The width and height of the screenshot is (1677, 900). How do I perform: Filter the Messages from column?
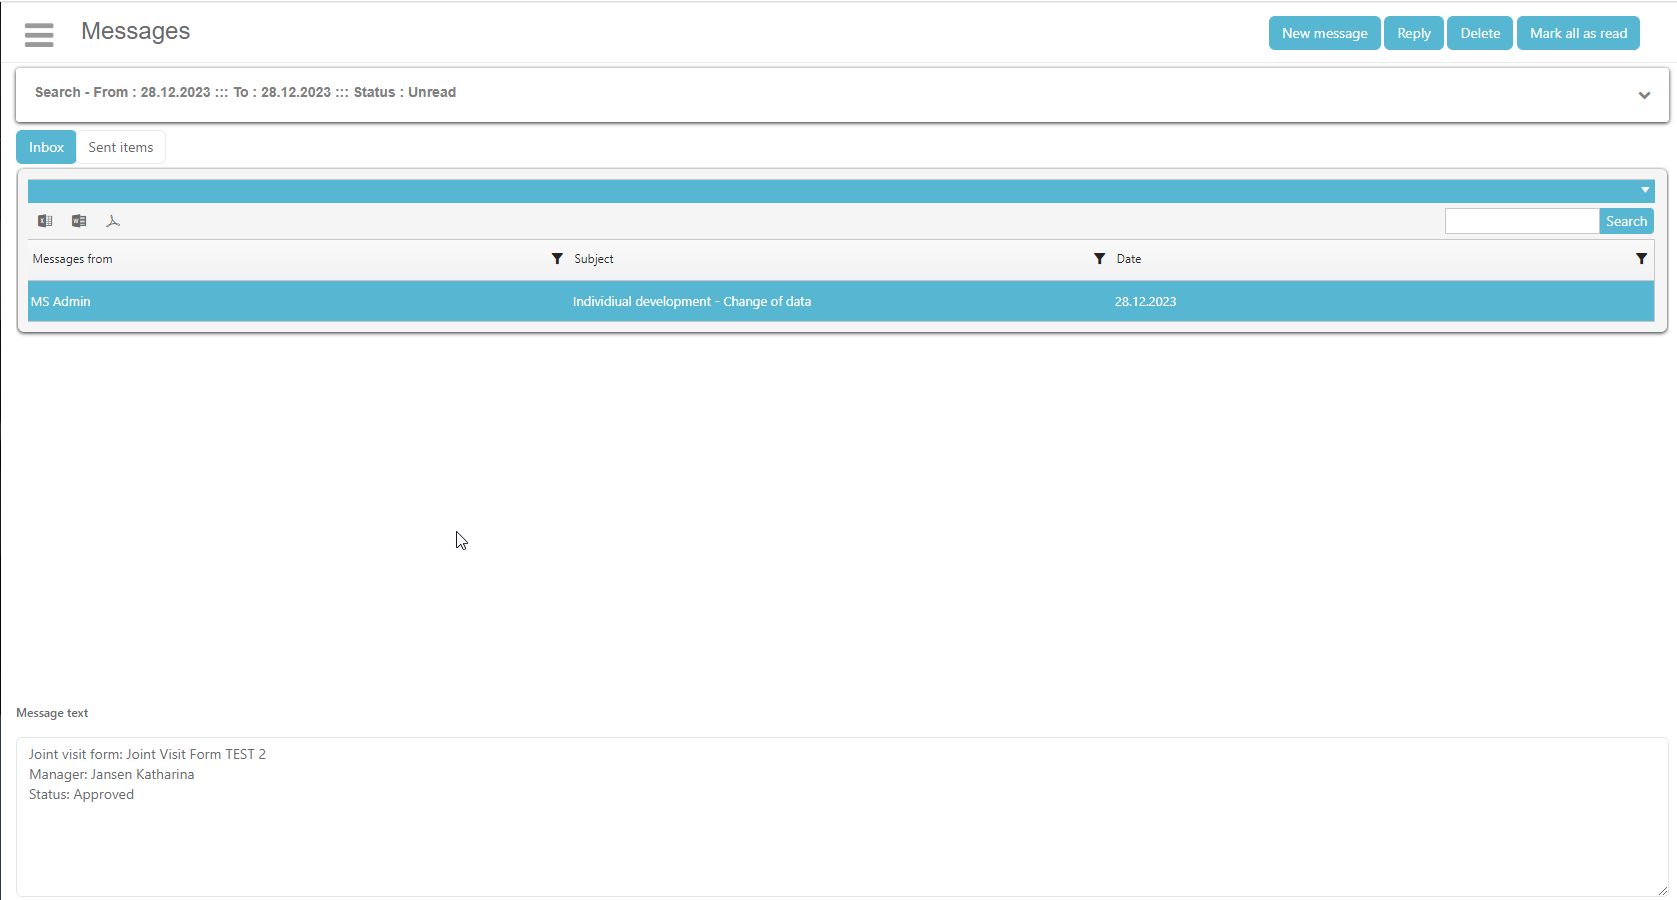(x=557, y=259)
